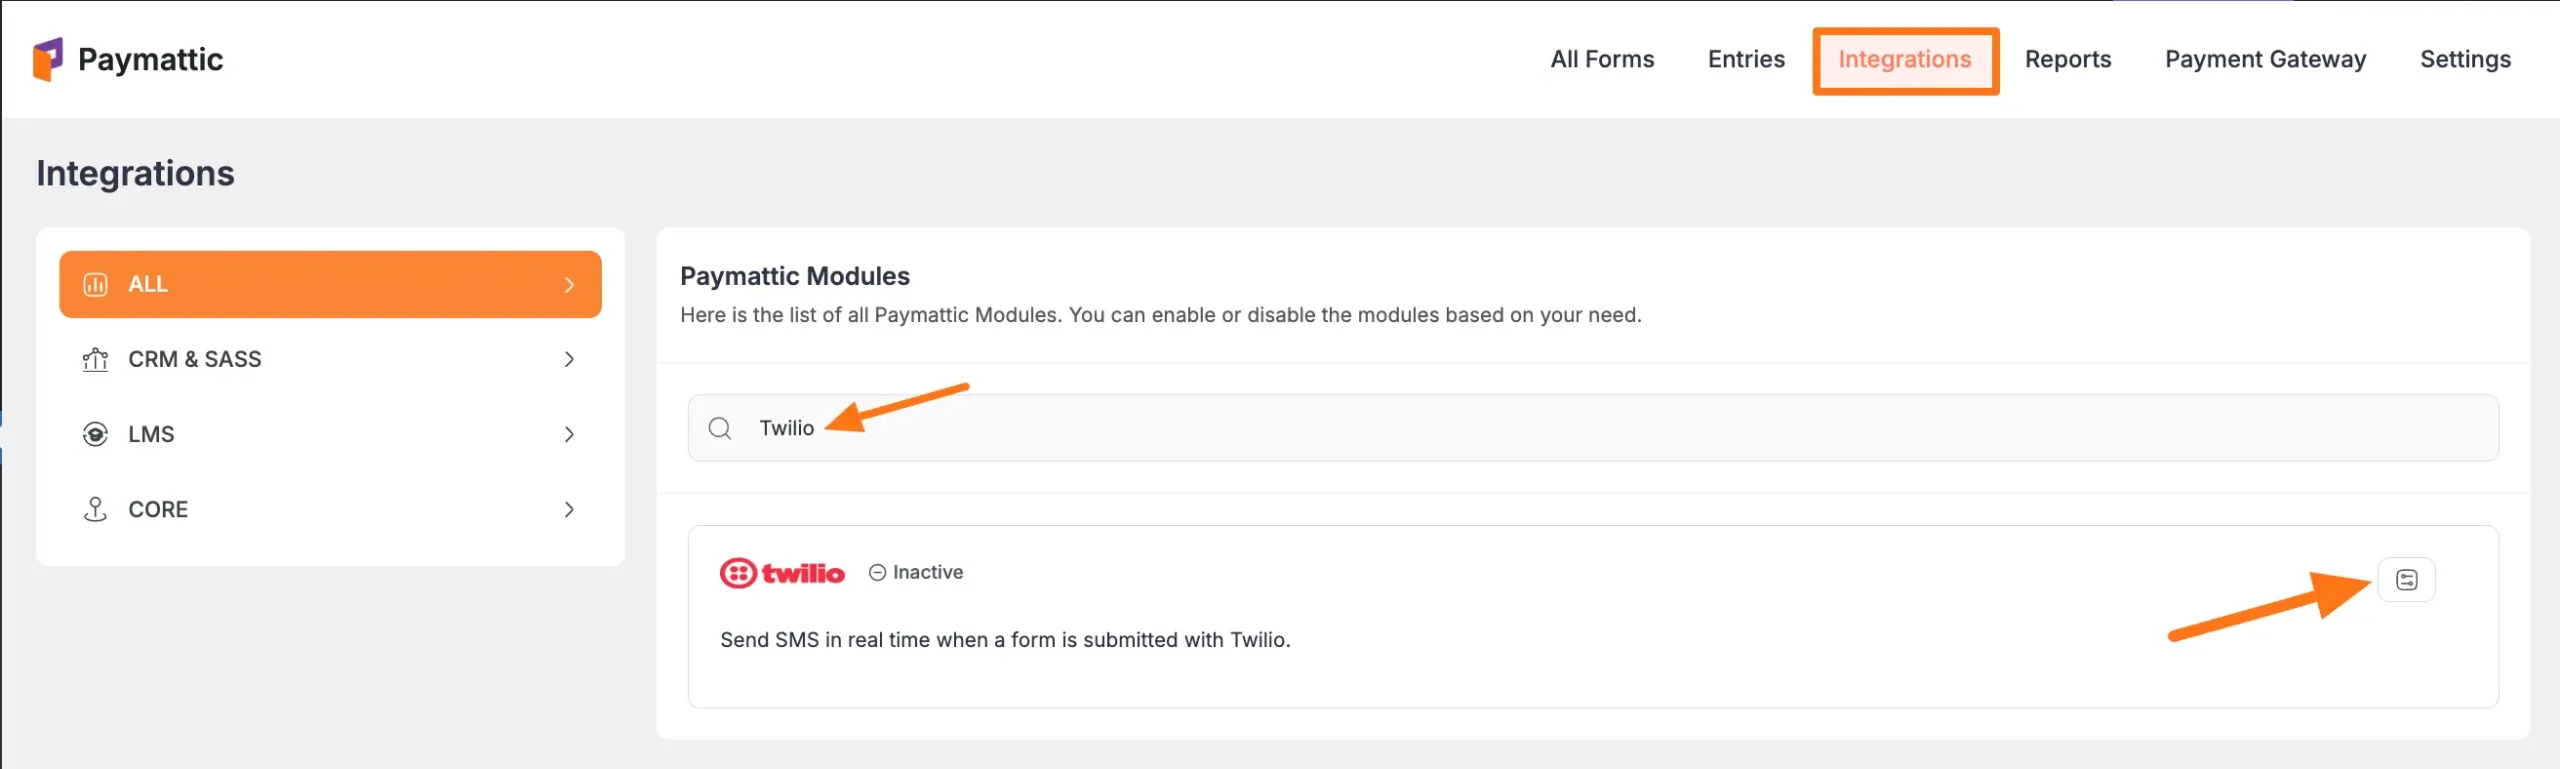Select the Integrations tab

(x=1905, y=60)
